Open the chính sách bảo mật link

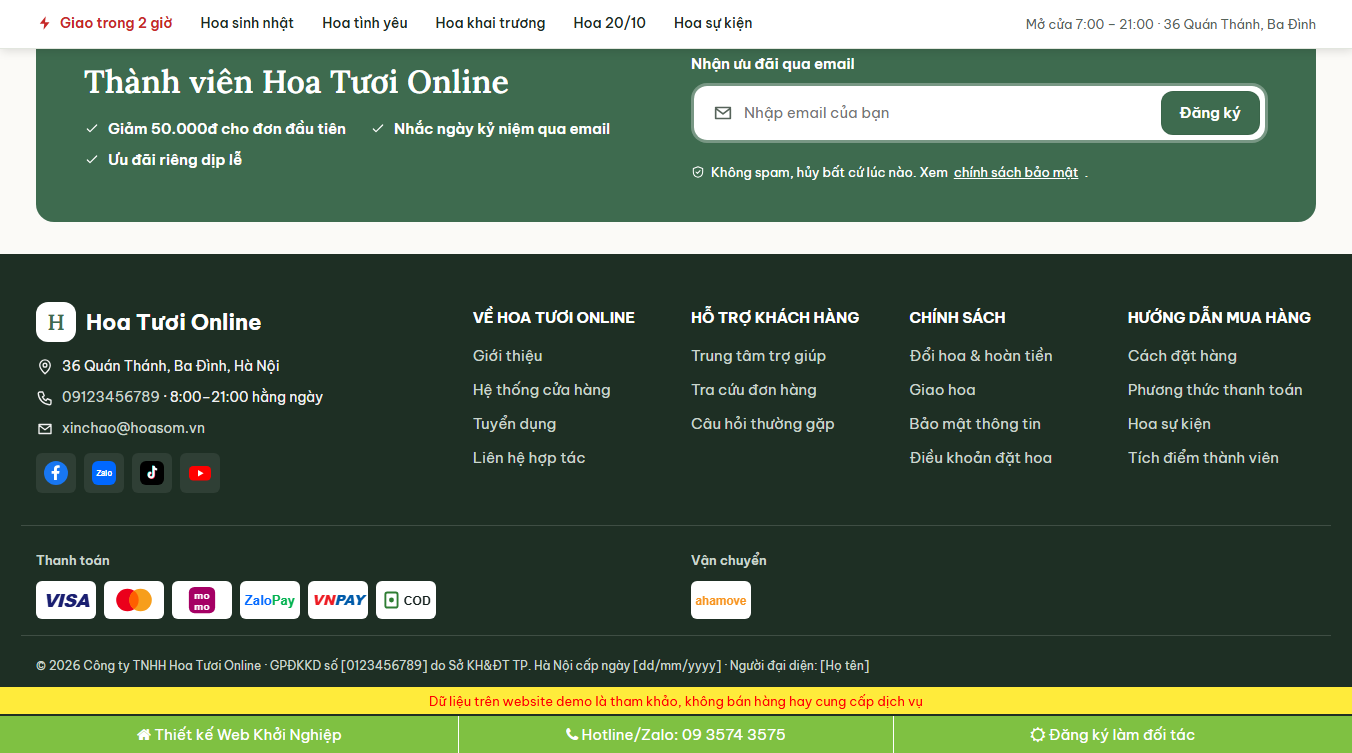[1016, 172]
